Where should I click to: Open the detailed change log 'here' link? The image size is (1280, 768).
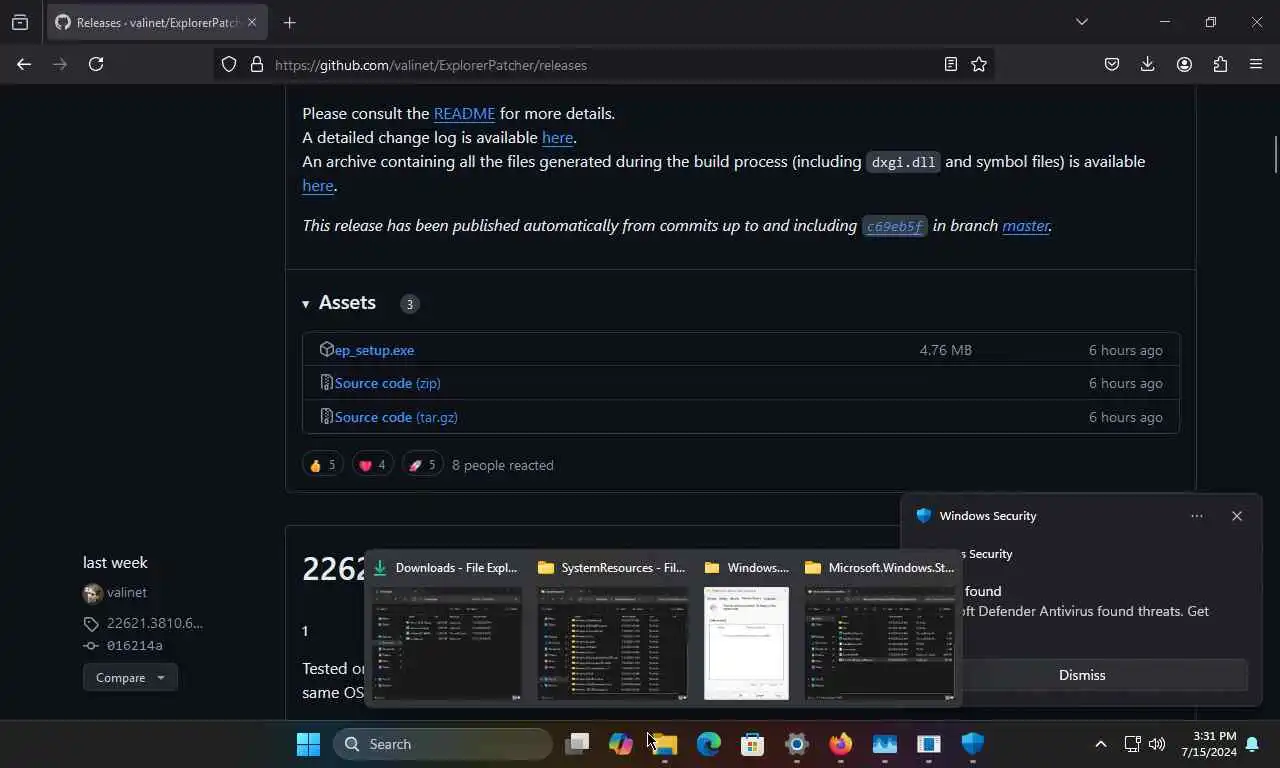pyautogui.click(x=557, y=138)
